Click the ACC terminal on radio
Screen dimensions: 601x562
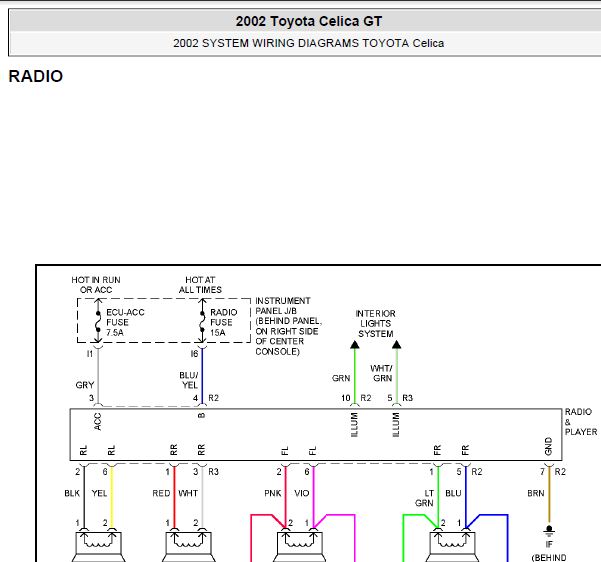coord(97,421)
